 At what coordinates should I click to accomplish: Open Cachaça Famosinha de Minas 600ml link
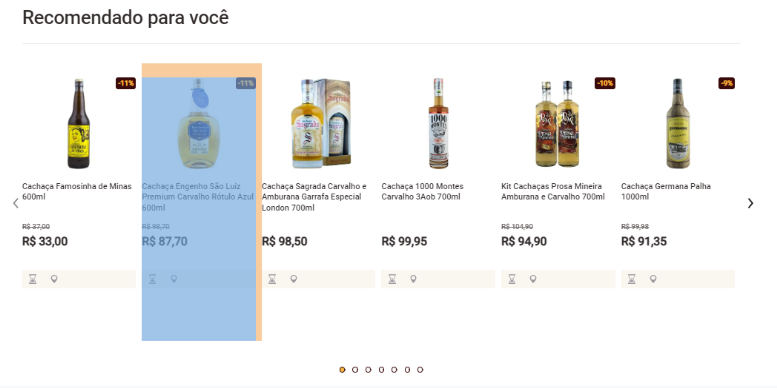[77, 191]
